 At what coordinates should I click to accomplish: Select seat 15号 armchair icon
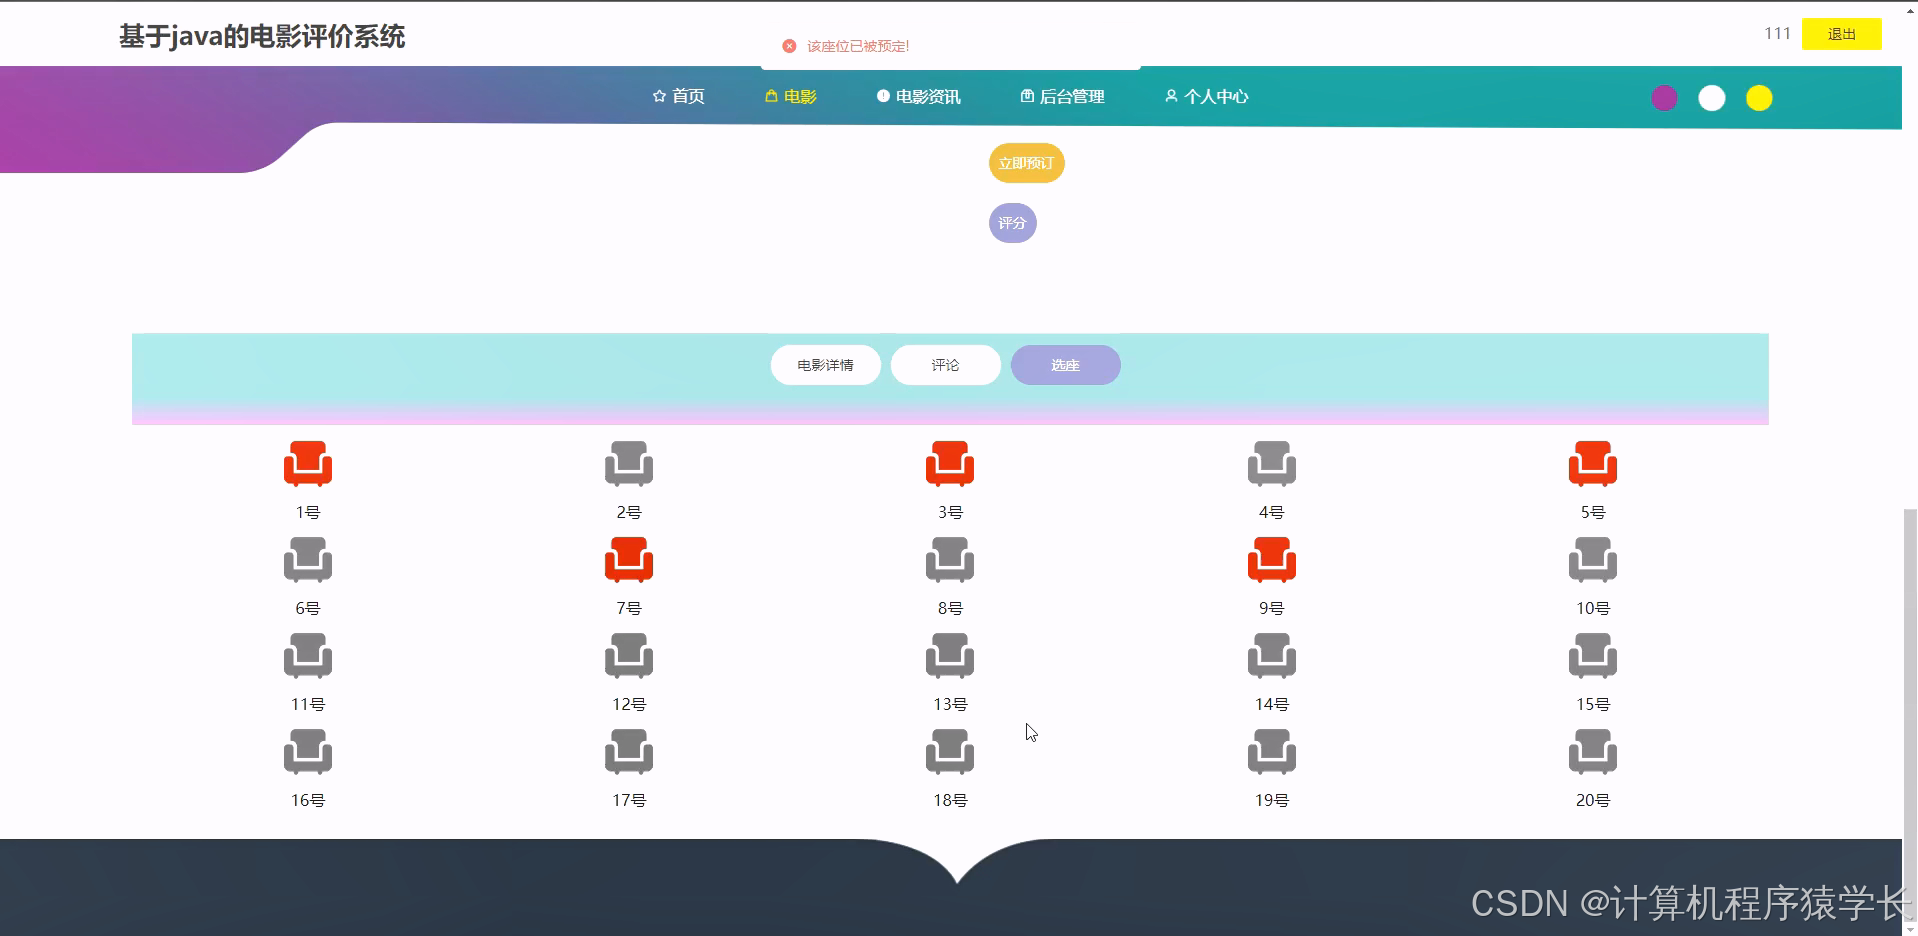[x=1592, y=655]
